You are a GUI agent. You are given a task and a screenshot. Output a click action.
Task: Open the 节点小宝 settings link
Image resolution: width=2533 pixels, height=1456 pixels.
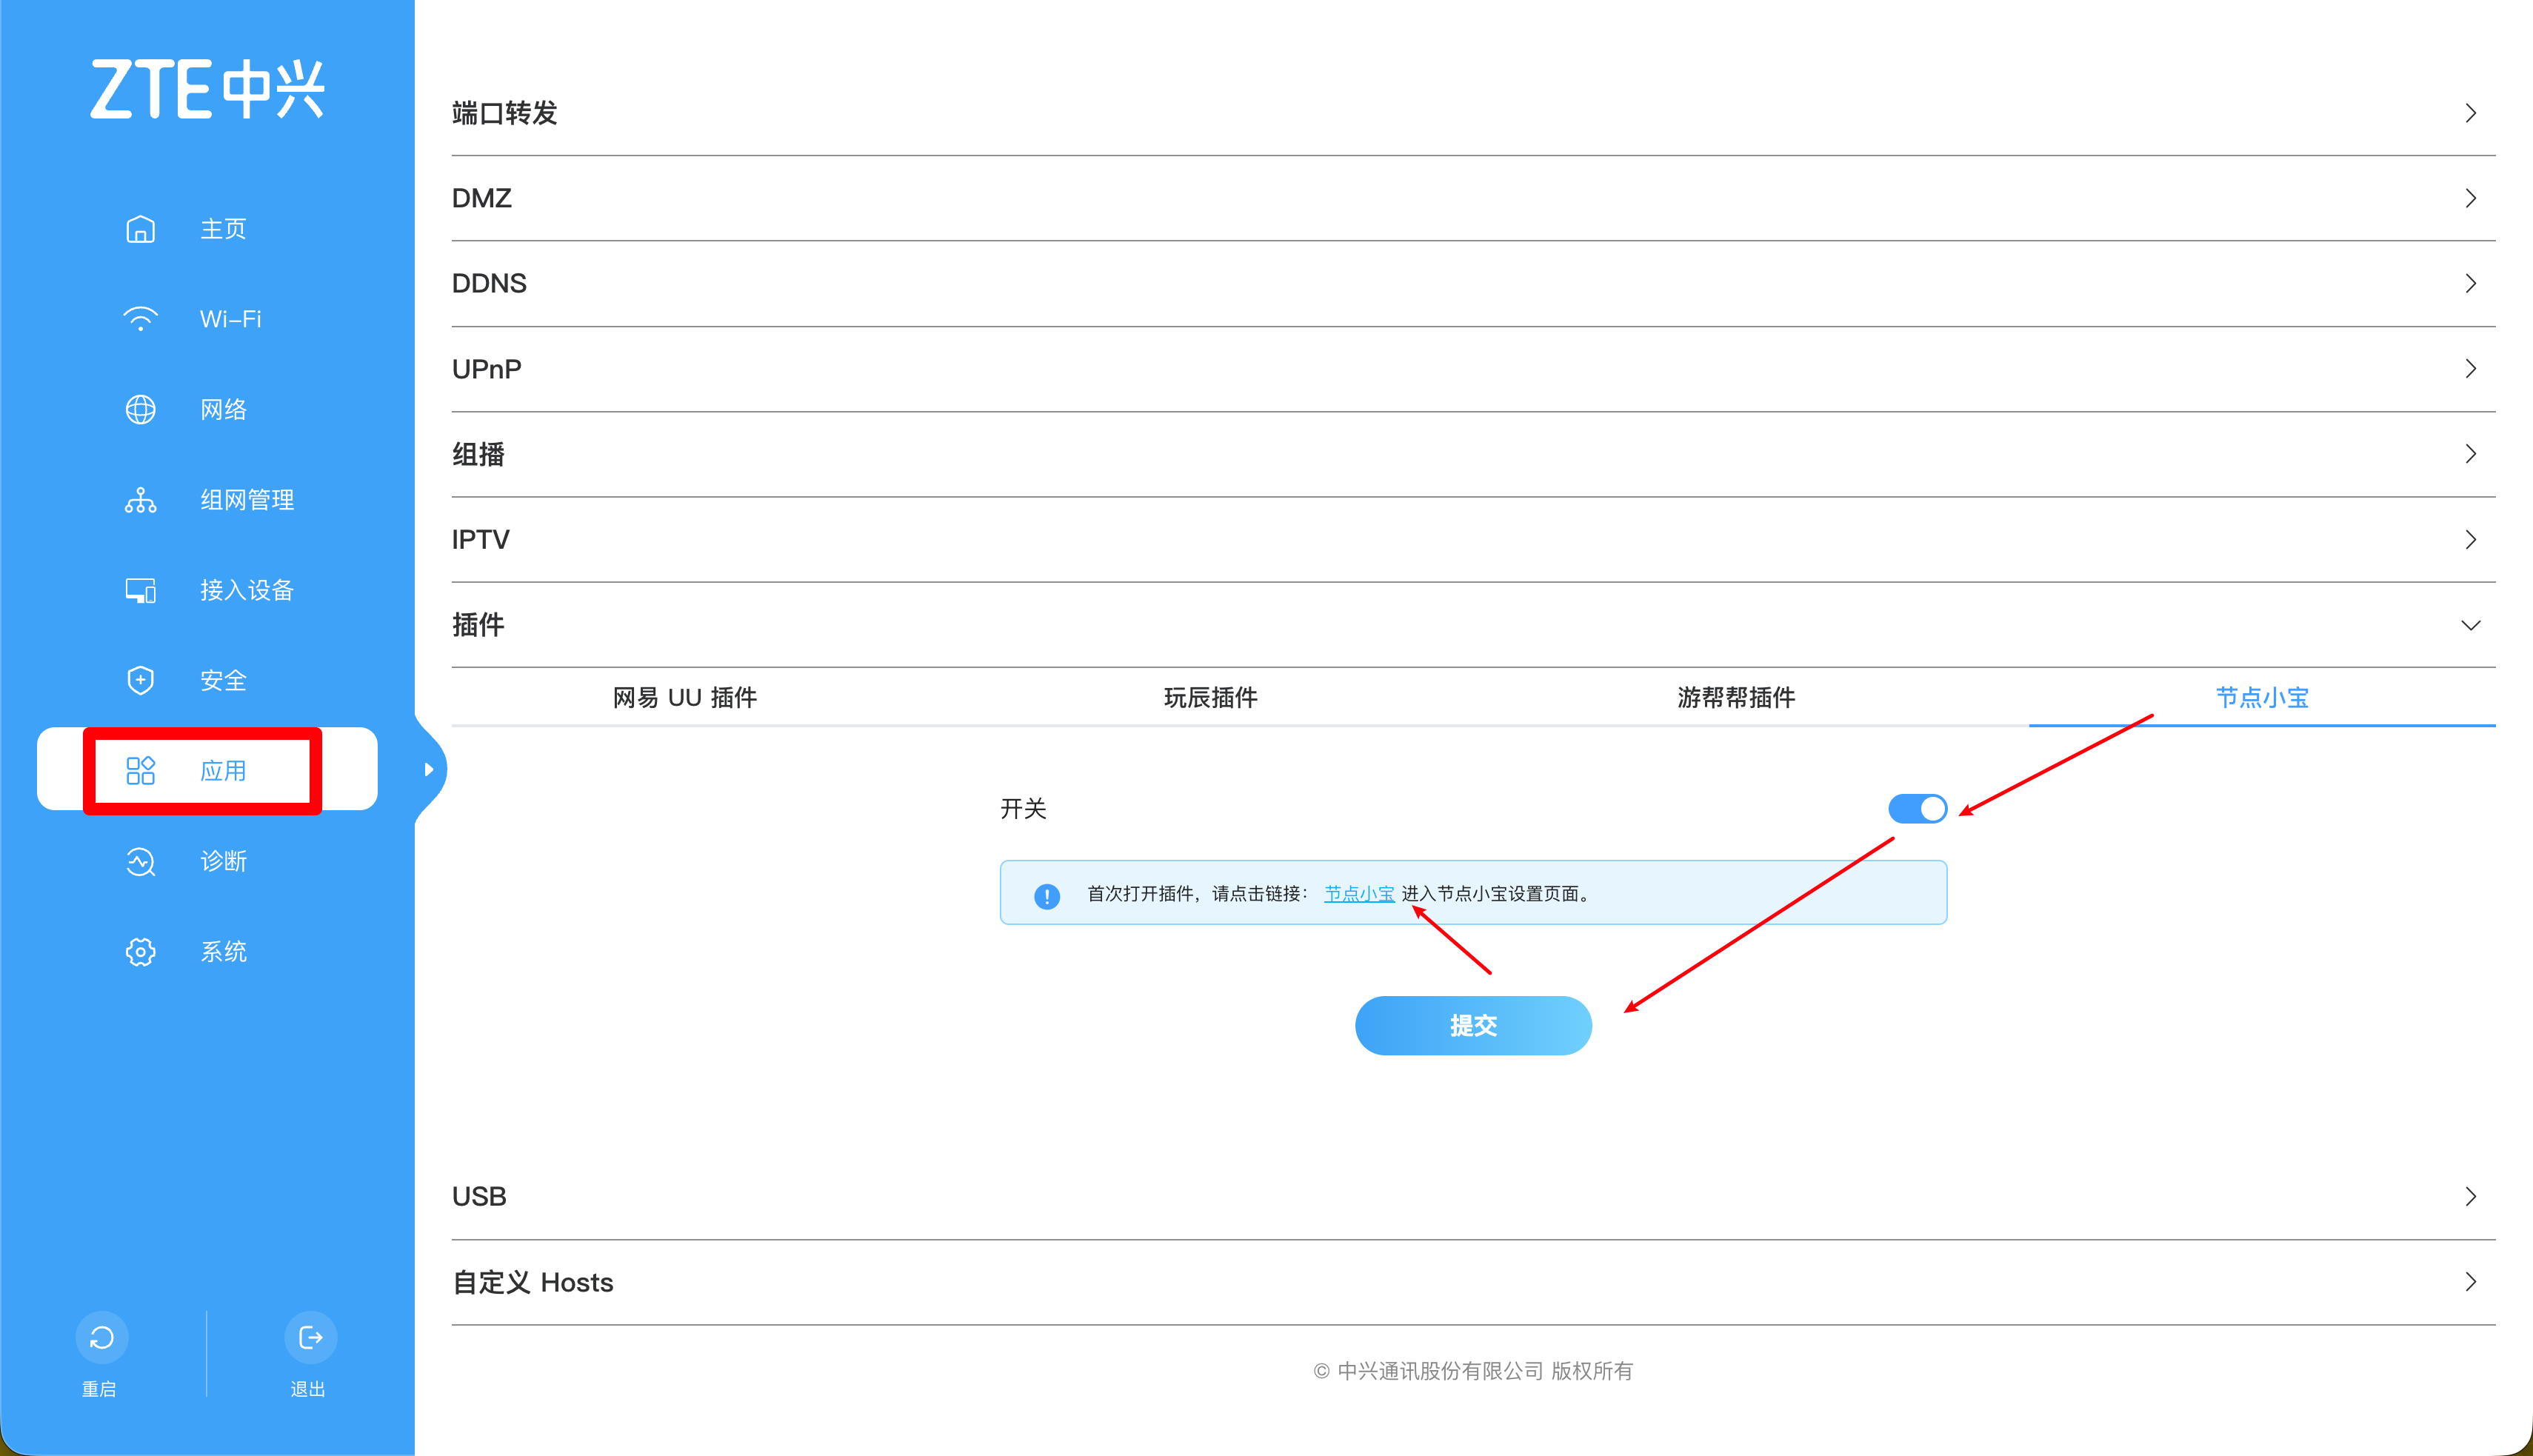click(x=1358, y=894)
